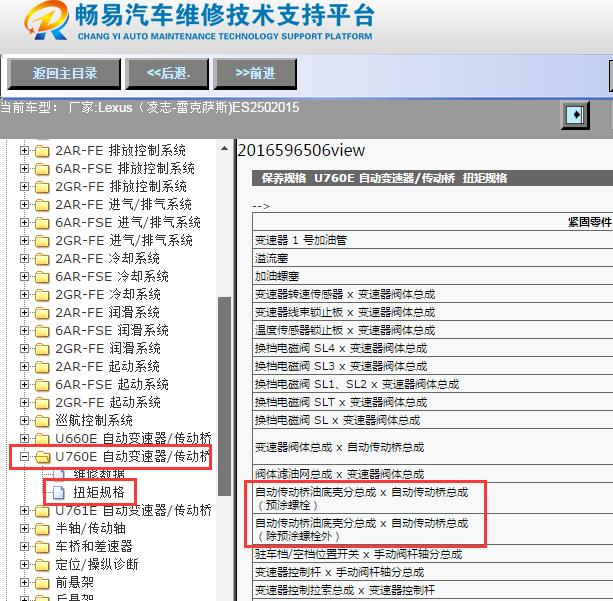613x601 pixels.
Task: Click the open U760E folder icon
Action: coord(42,457)
